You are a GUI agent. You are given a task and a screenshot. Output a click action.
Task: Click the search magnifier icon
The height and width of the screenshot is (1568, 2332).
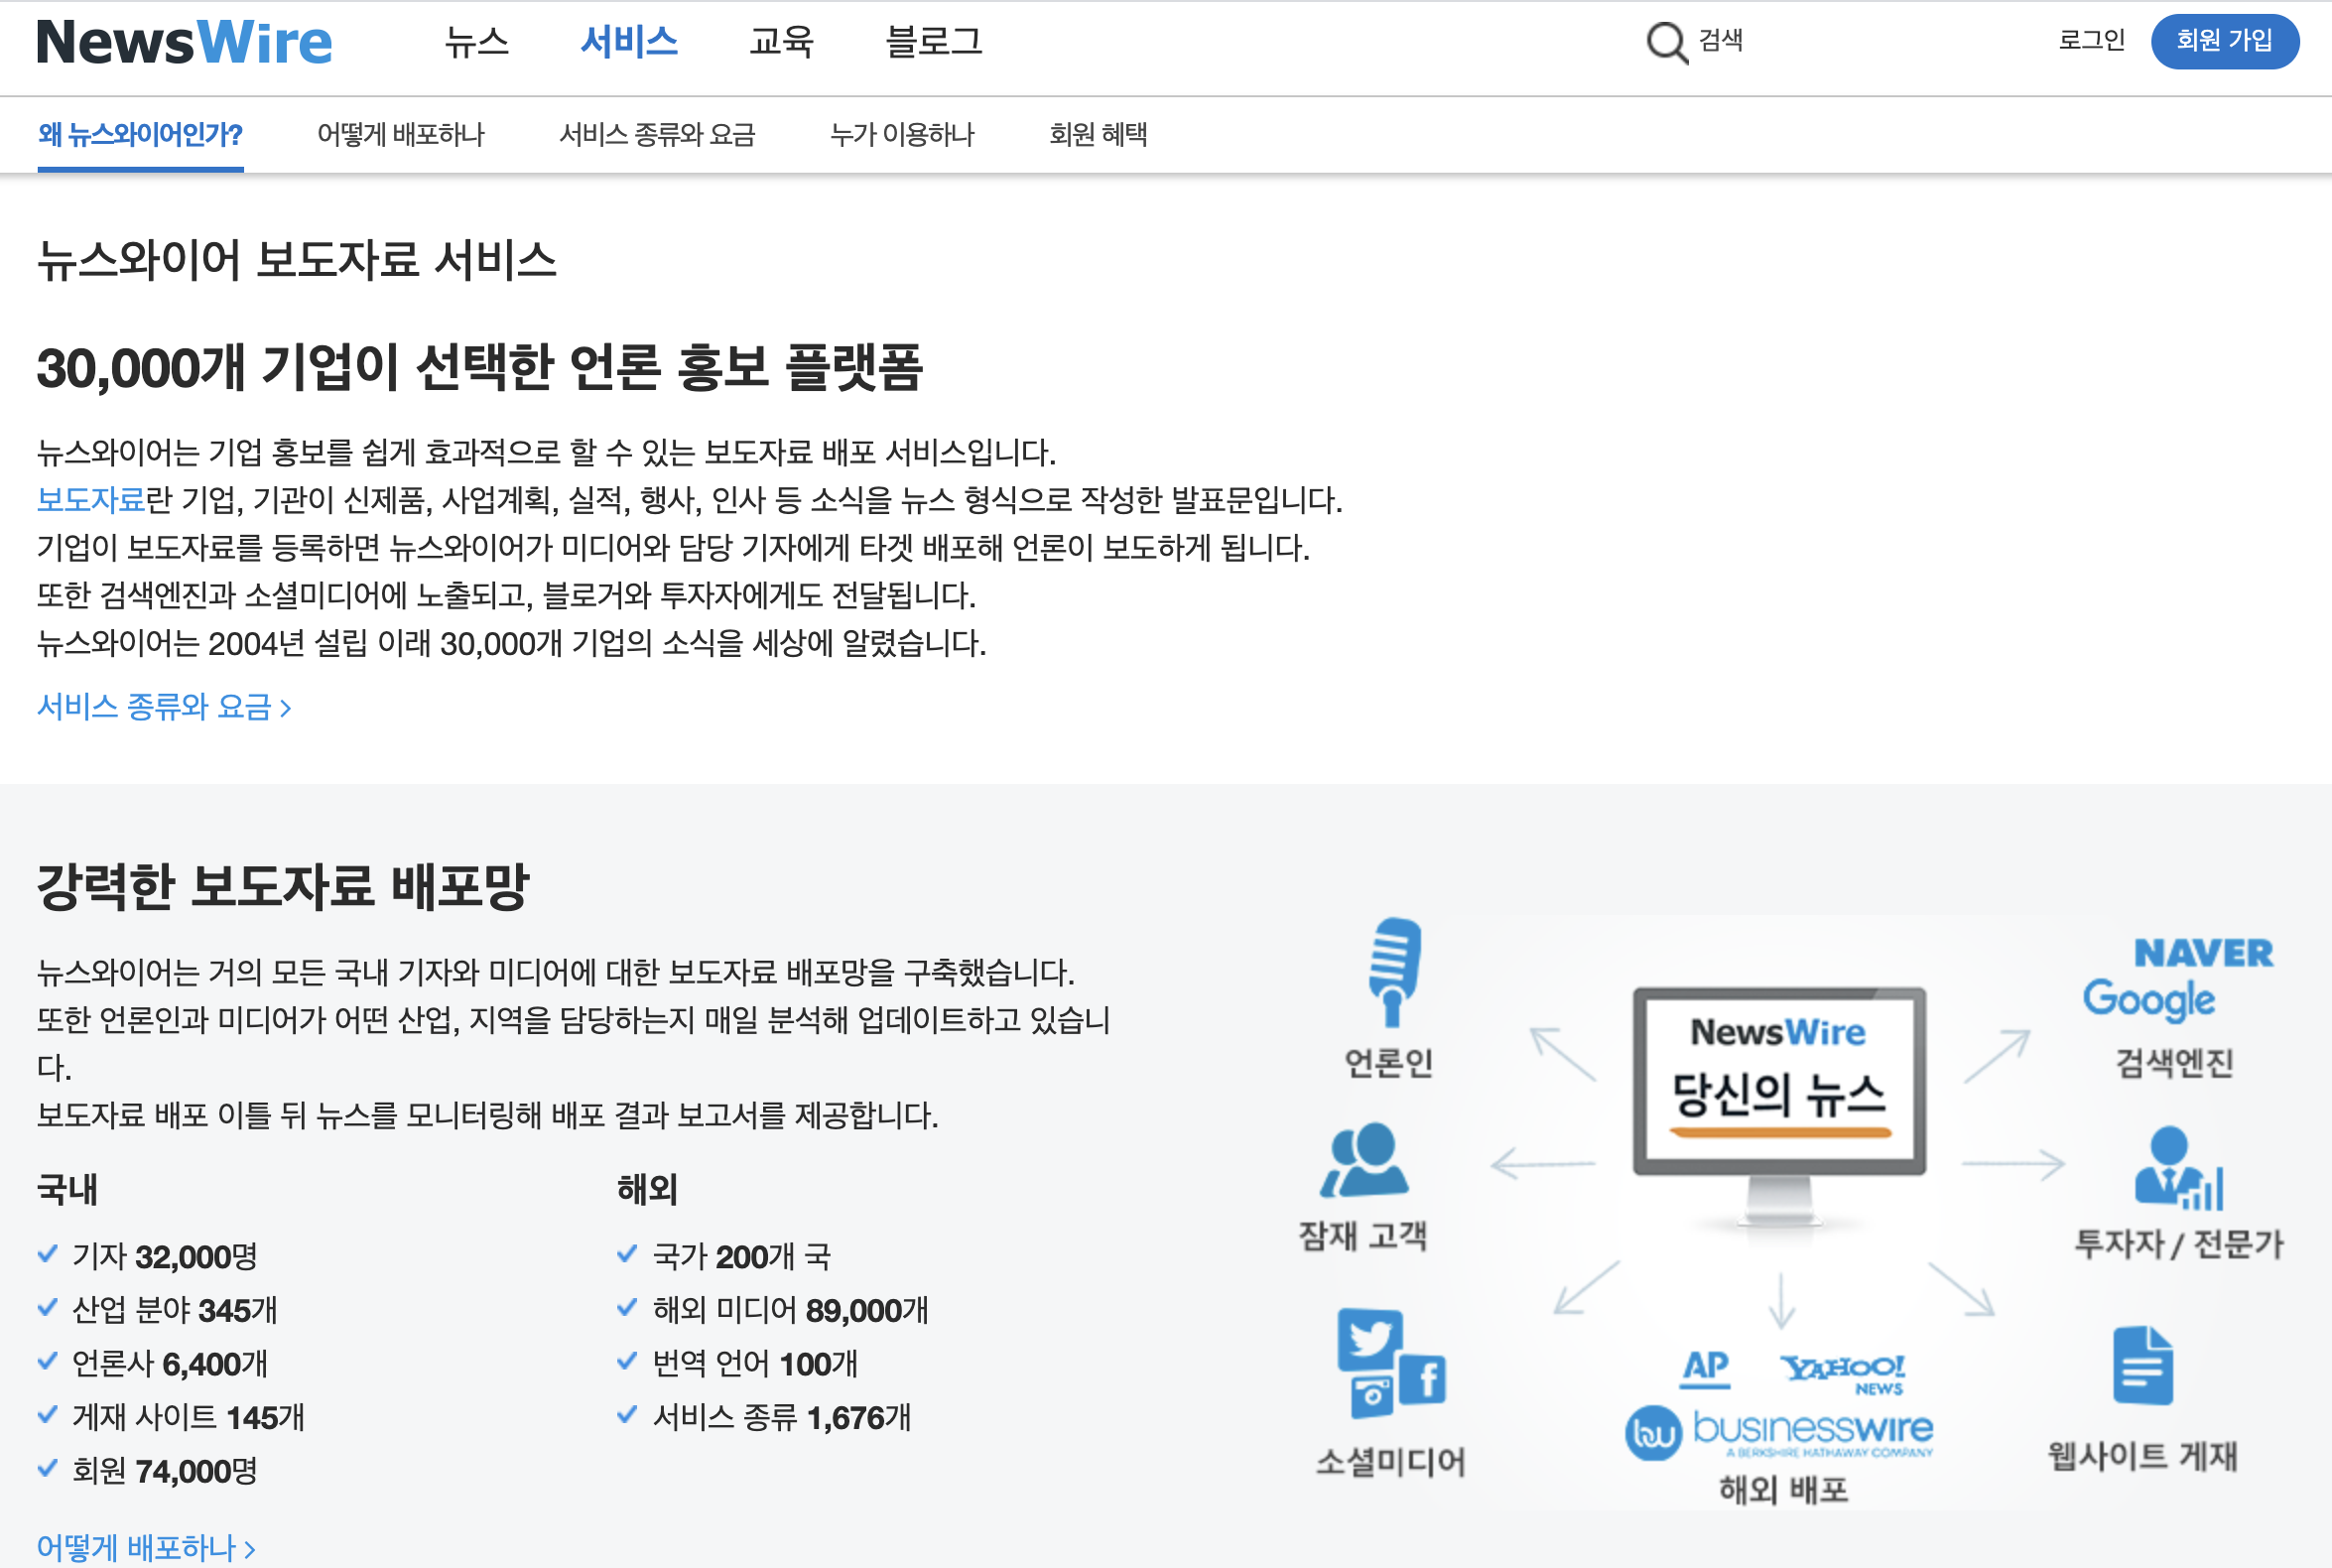point(1666,42)
